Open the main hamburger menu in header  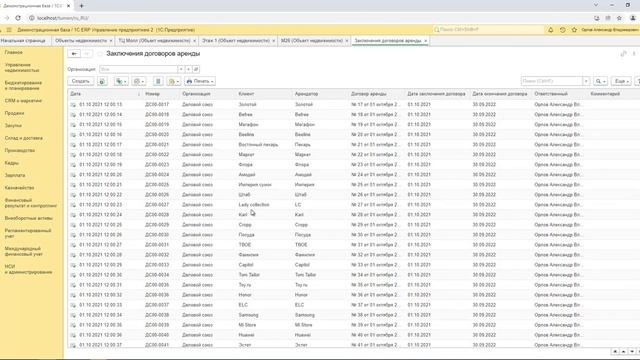coord(9,30)
